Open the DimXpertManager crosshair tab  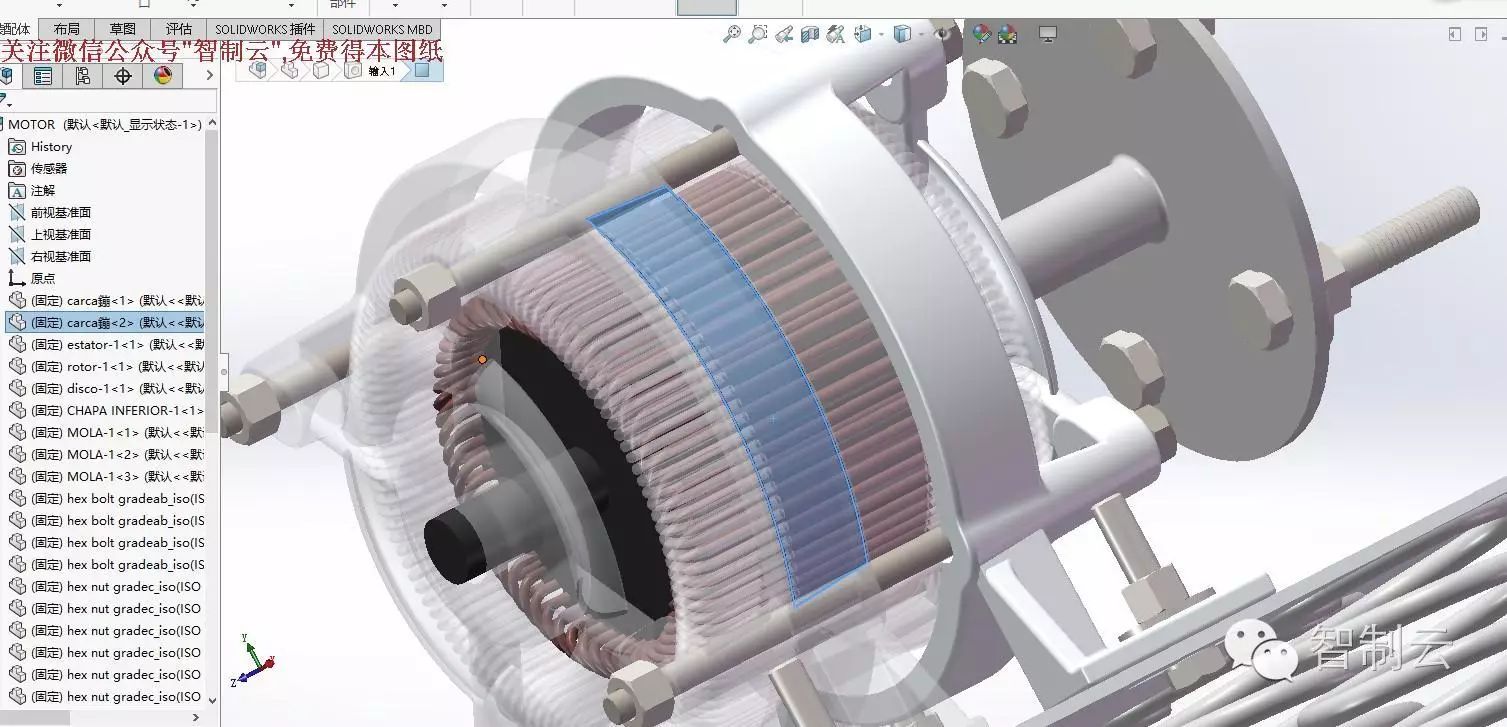(123, 76)
